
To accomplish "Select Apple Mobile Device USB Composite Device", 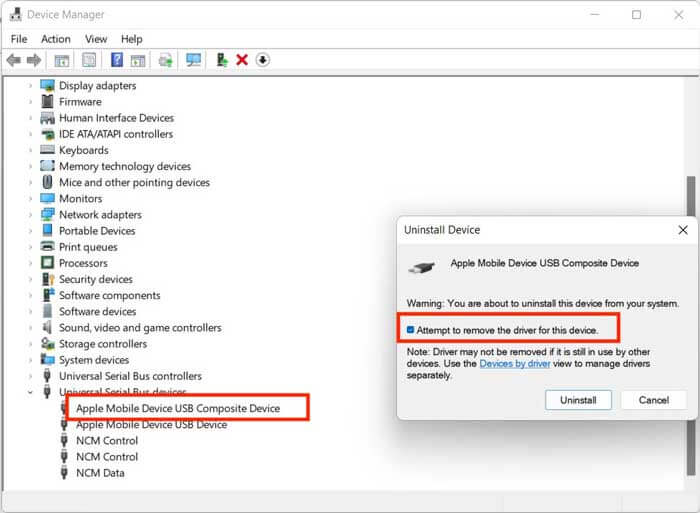I will tap(178, 408).
